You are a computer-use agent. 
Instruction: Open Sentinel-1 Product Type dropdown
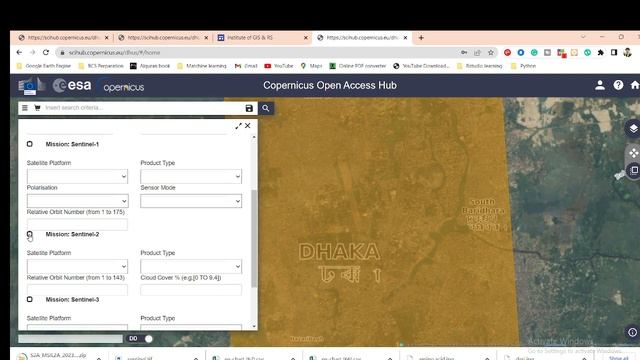(191, 176)
